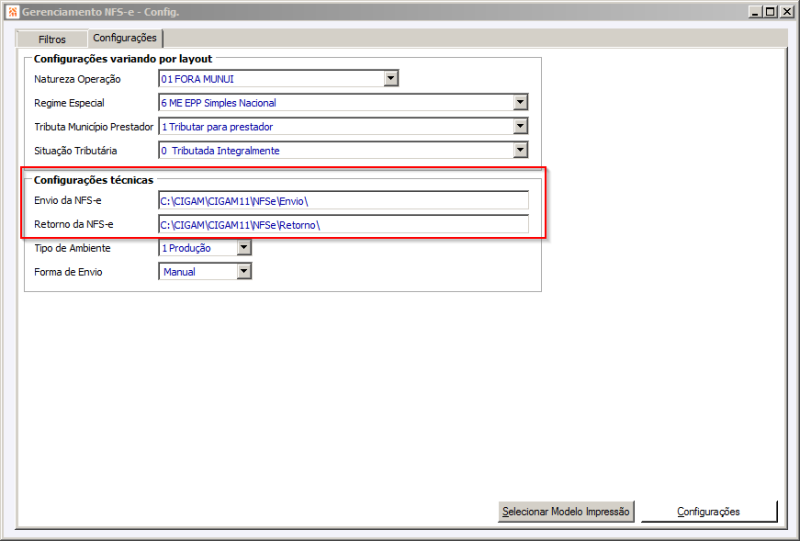Click the '1 Produção' value

[186, 249]
